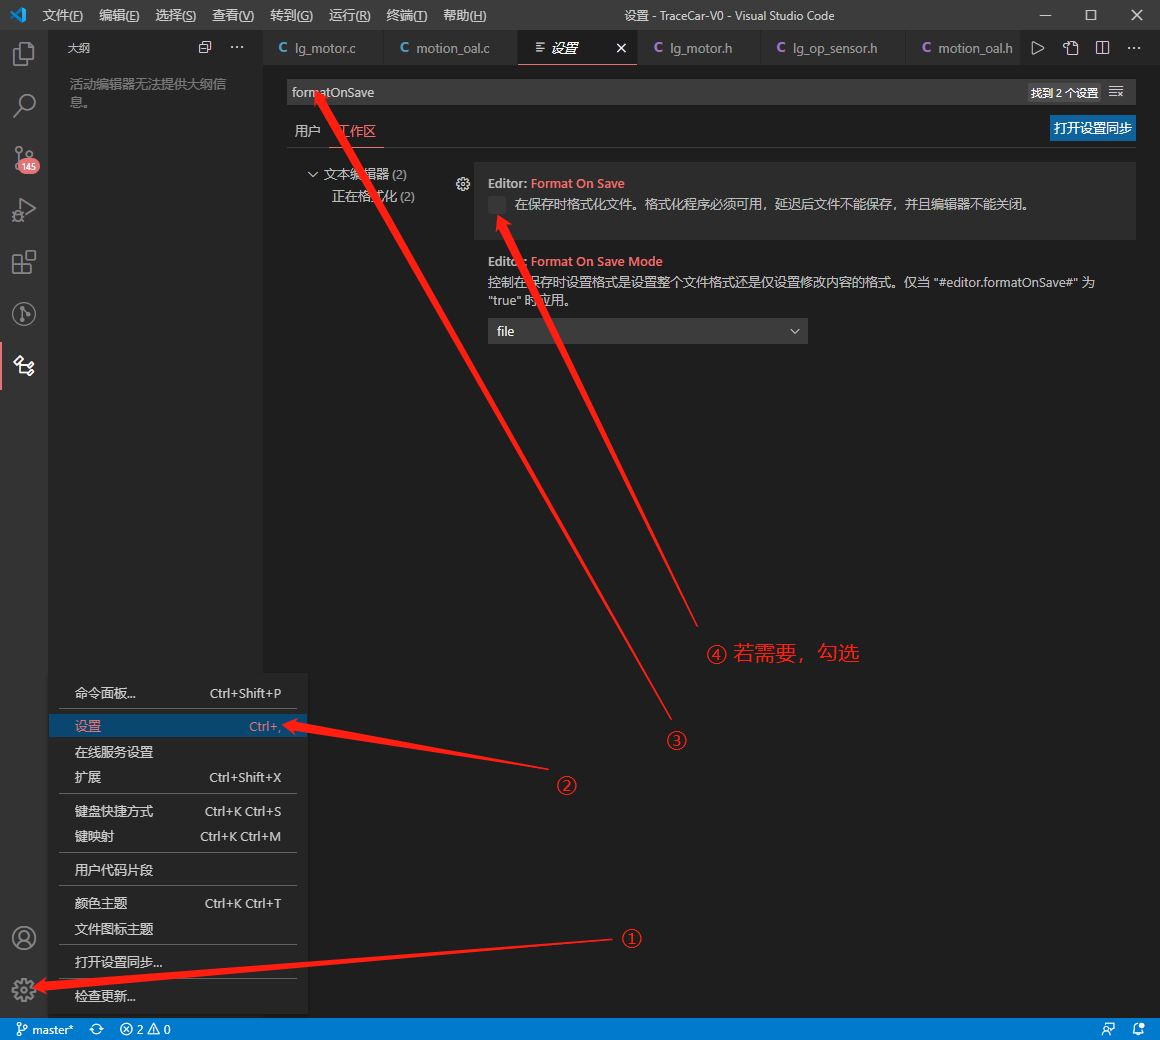Viewport: 1160px width, 1040px height.
Task: Choose 文件图标主题 from the menu
Action: [178, 929]
